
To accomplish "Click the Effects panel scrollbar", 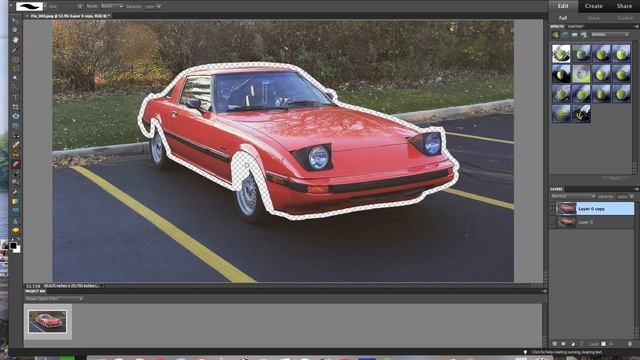I will 635,108.
